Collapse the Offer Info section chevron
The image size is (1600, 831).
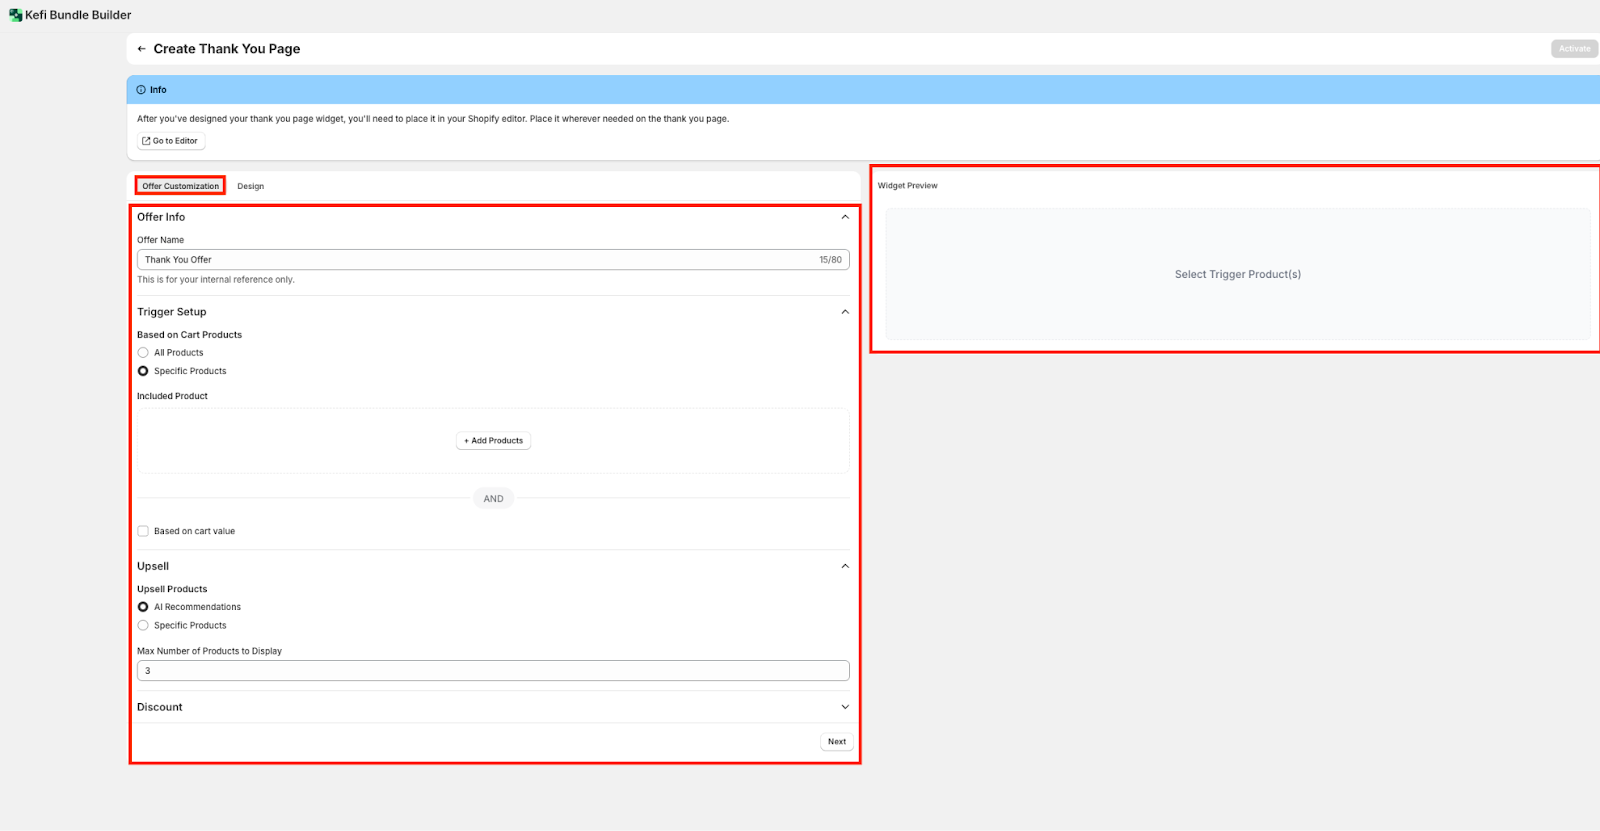pos(845,217)
